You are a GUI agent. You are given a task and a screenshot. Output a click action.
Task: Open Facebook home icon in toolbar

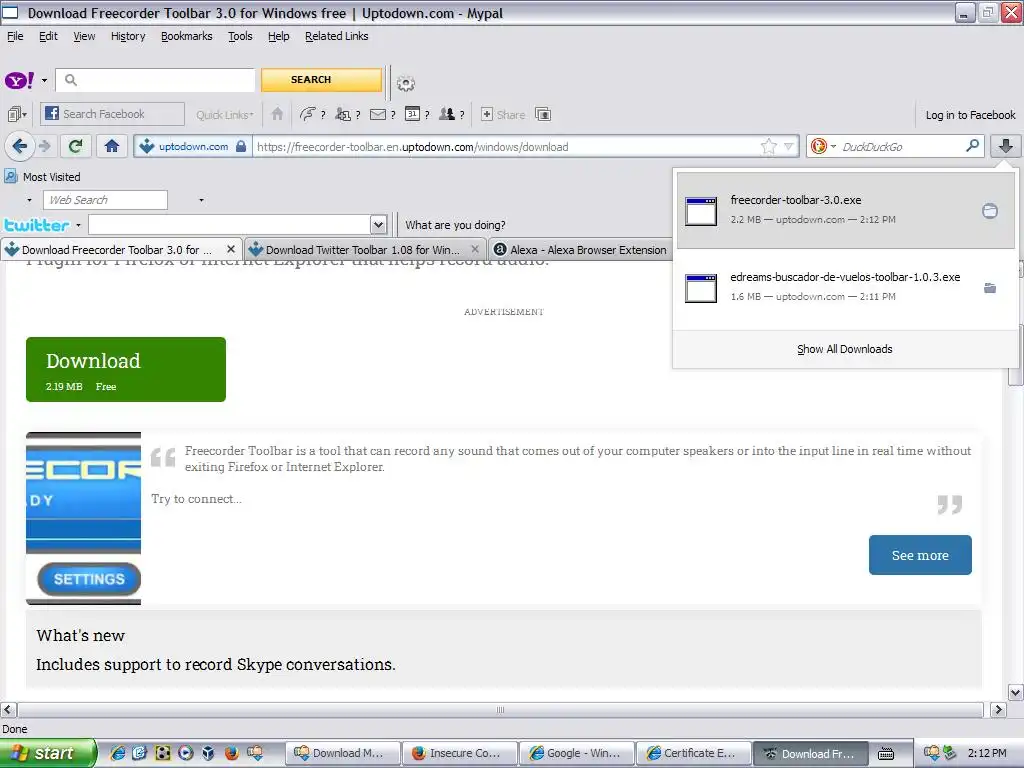277,114
